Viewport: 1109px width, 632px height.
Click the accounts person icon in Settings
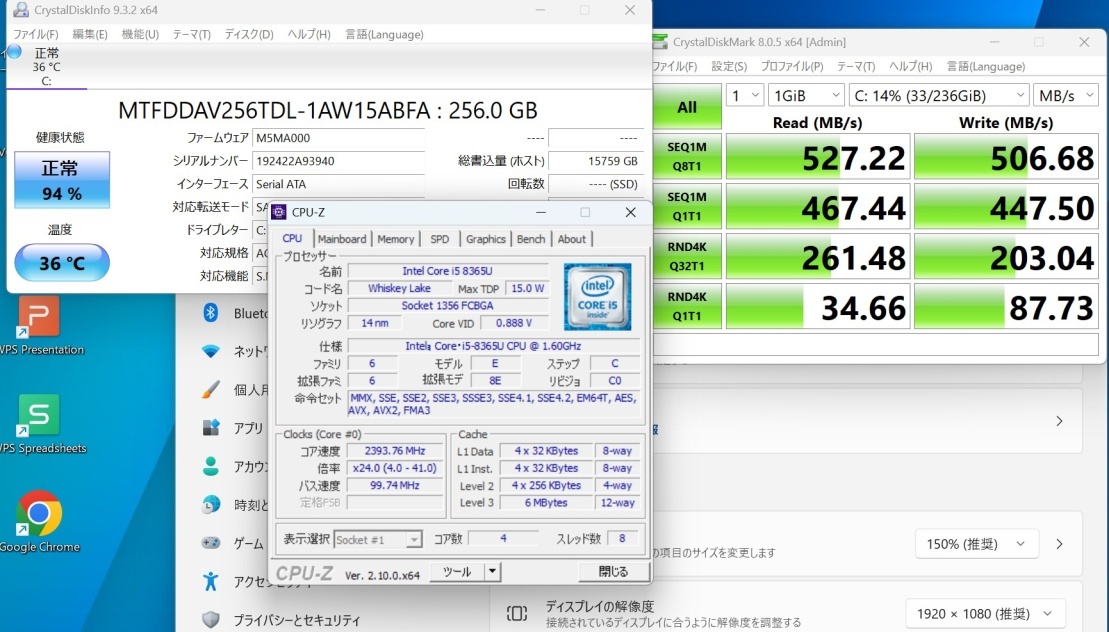211,466
